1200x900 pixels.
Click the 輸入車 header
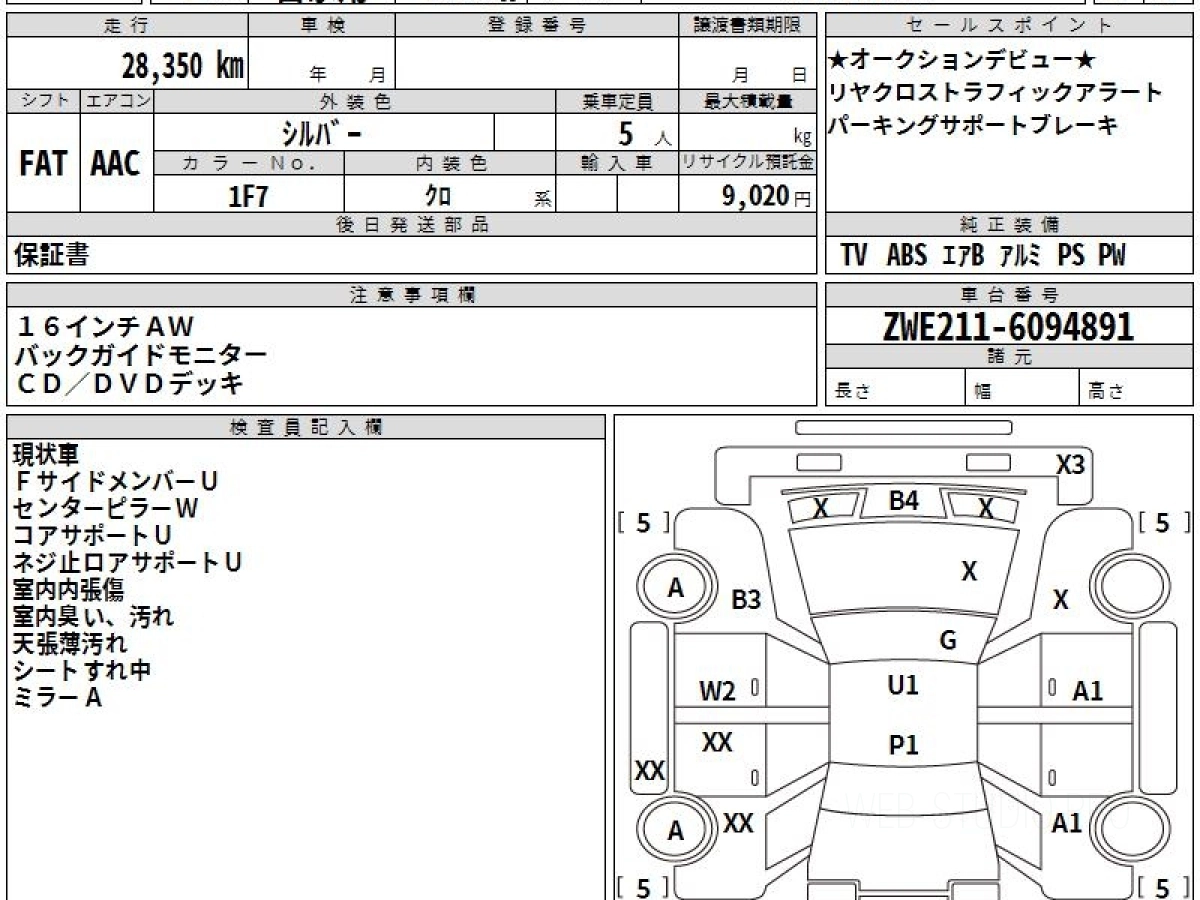pos(617,163)
